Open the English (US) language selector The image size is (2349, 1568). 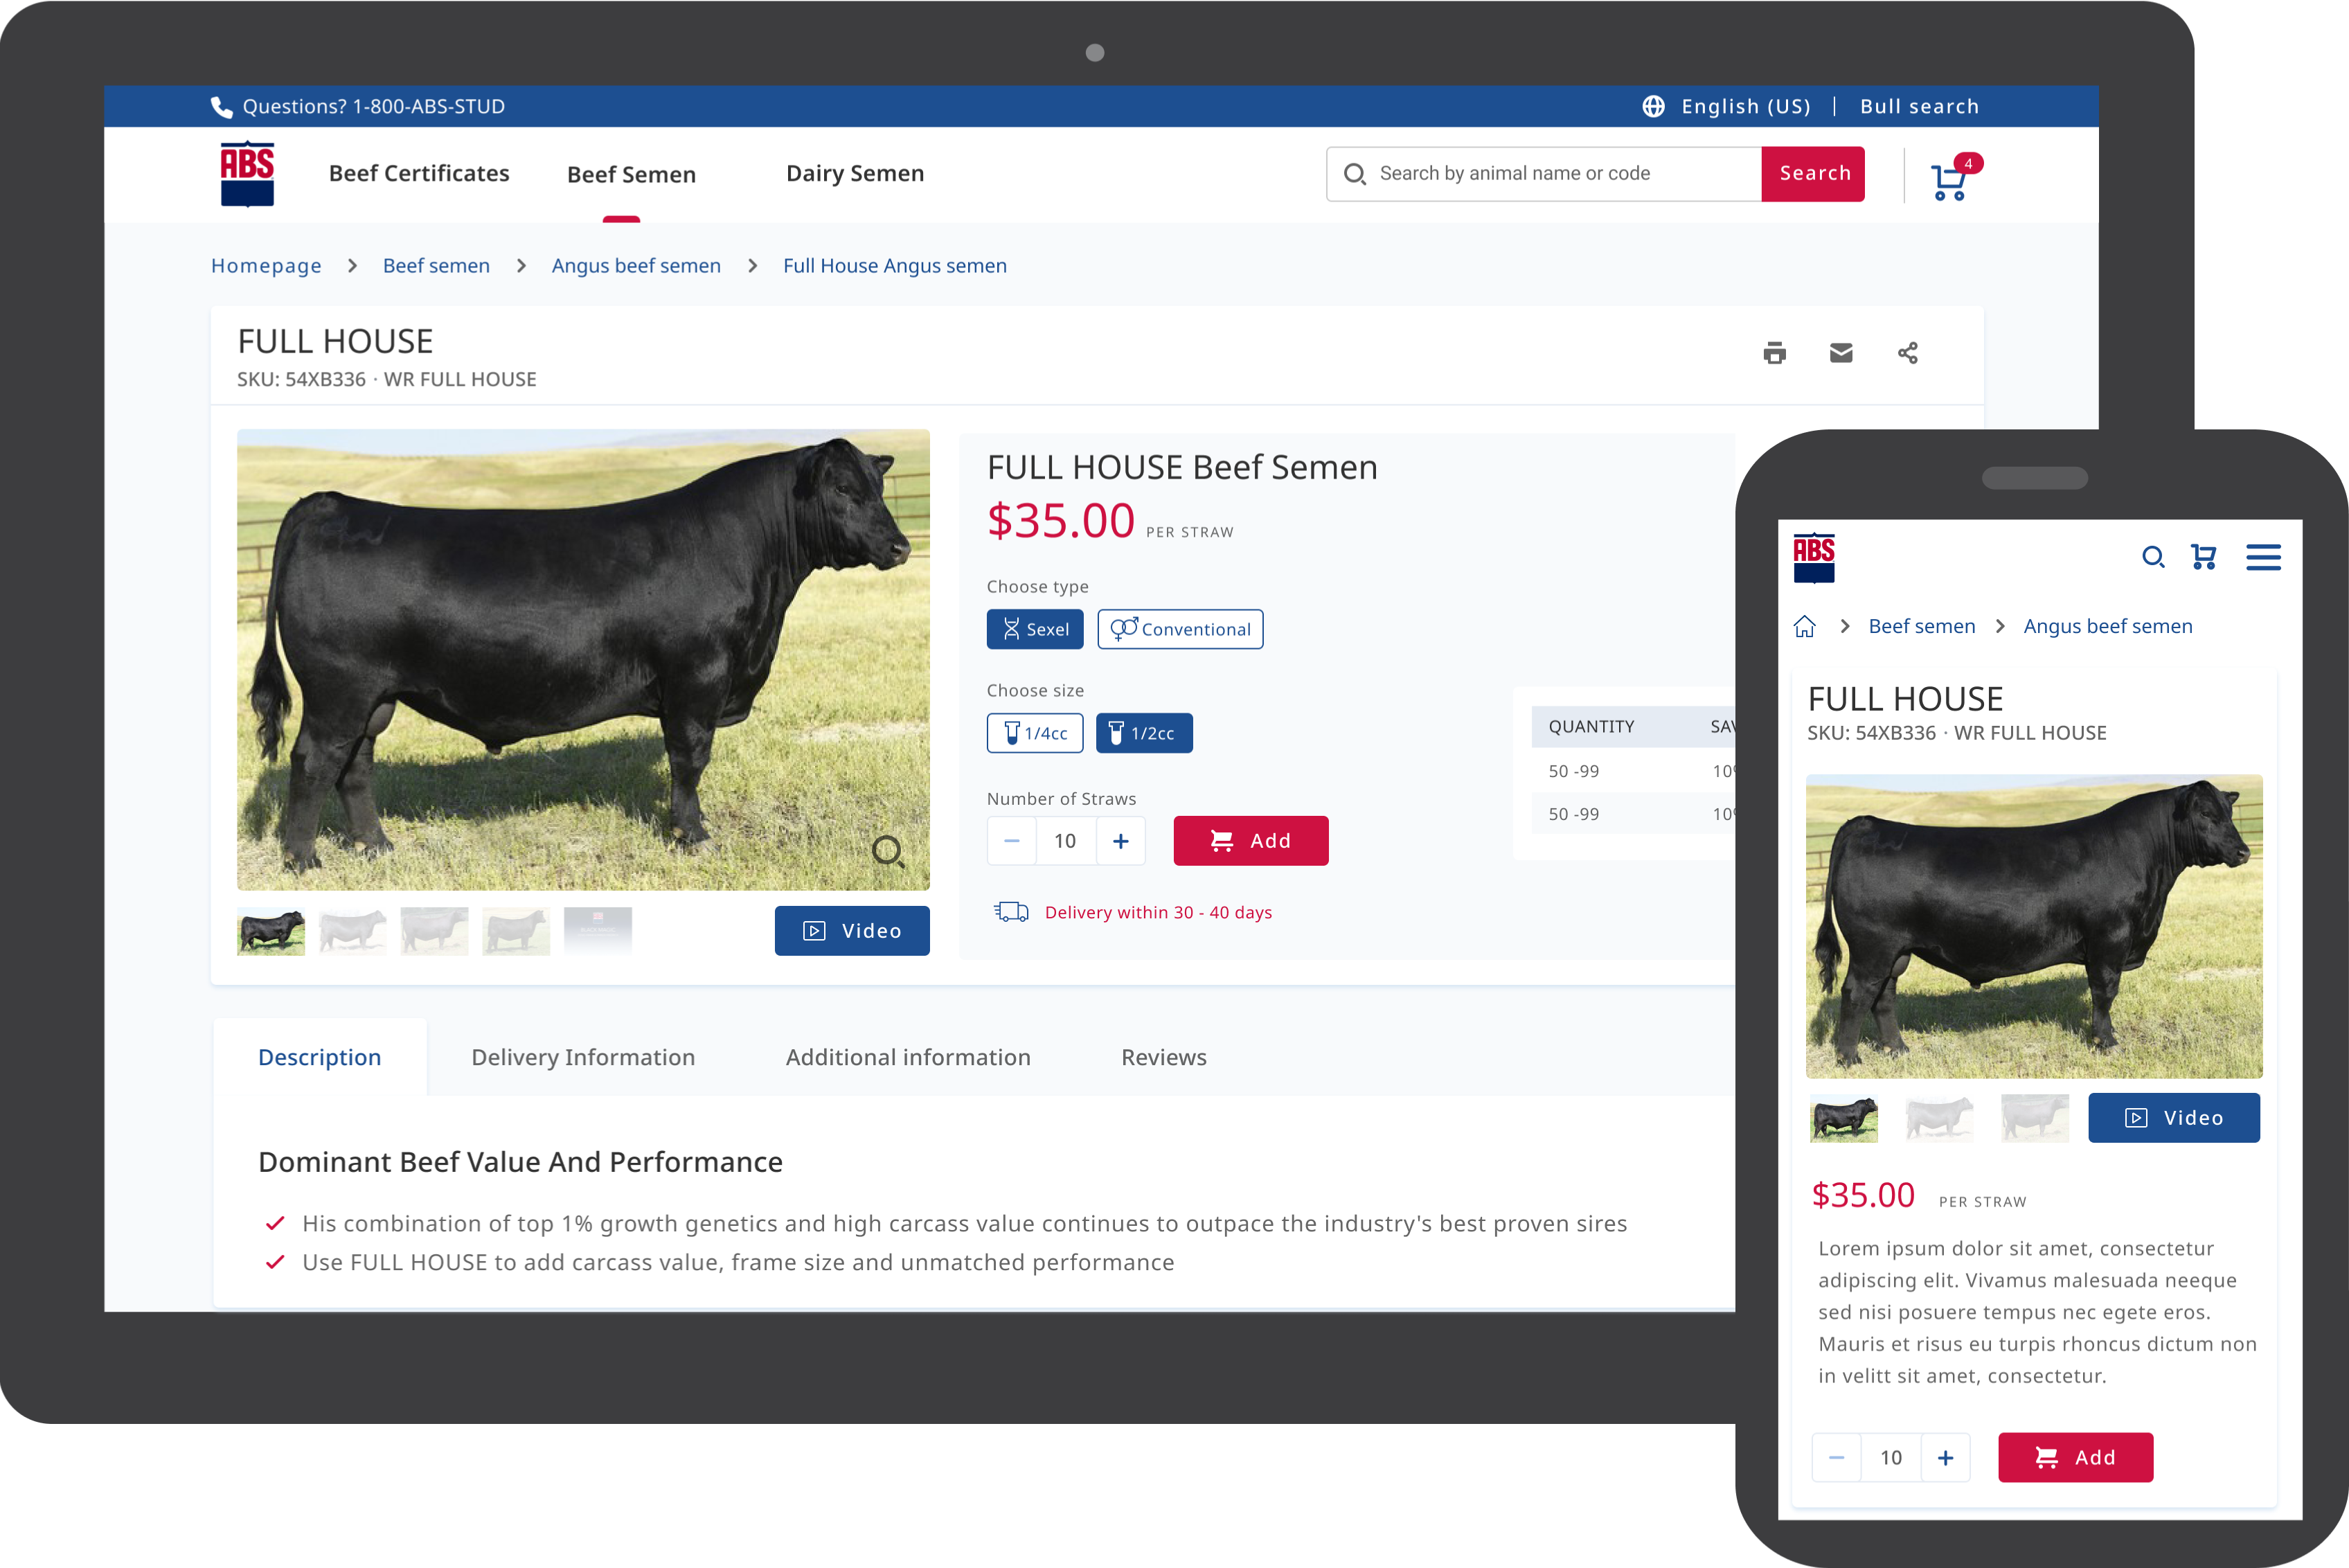[1727, 106]
